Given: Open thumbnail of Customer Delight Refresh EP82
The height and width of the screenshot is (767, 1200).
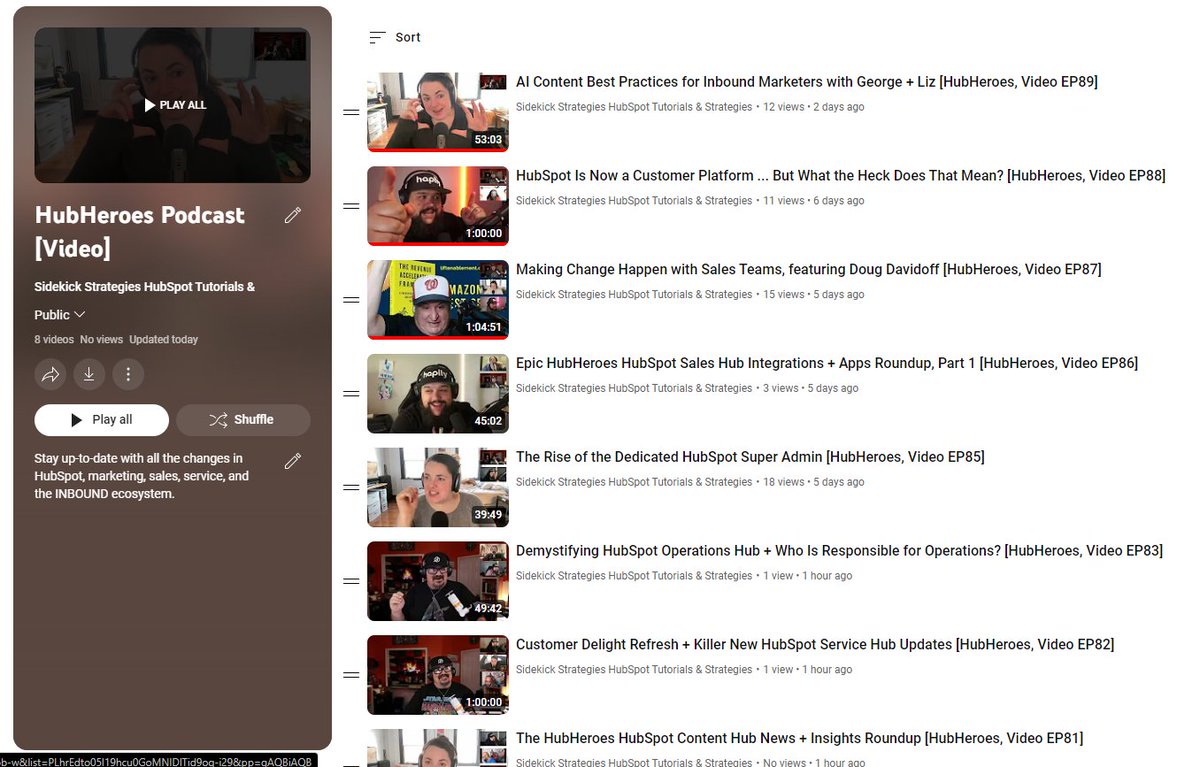Looking at the screenshot, I should (x=437, y=675).
